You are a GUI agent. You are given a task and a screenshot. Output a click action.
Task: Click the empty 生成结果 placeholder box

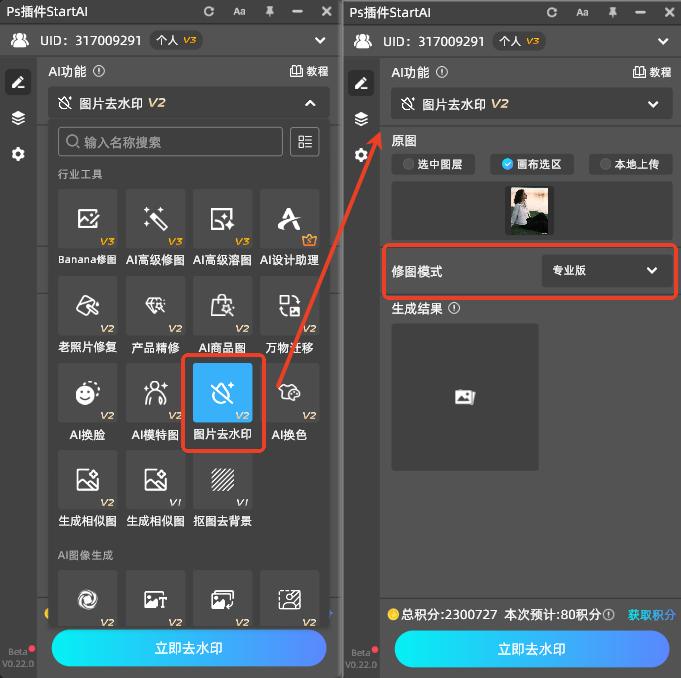(465, 397)
